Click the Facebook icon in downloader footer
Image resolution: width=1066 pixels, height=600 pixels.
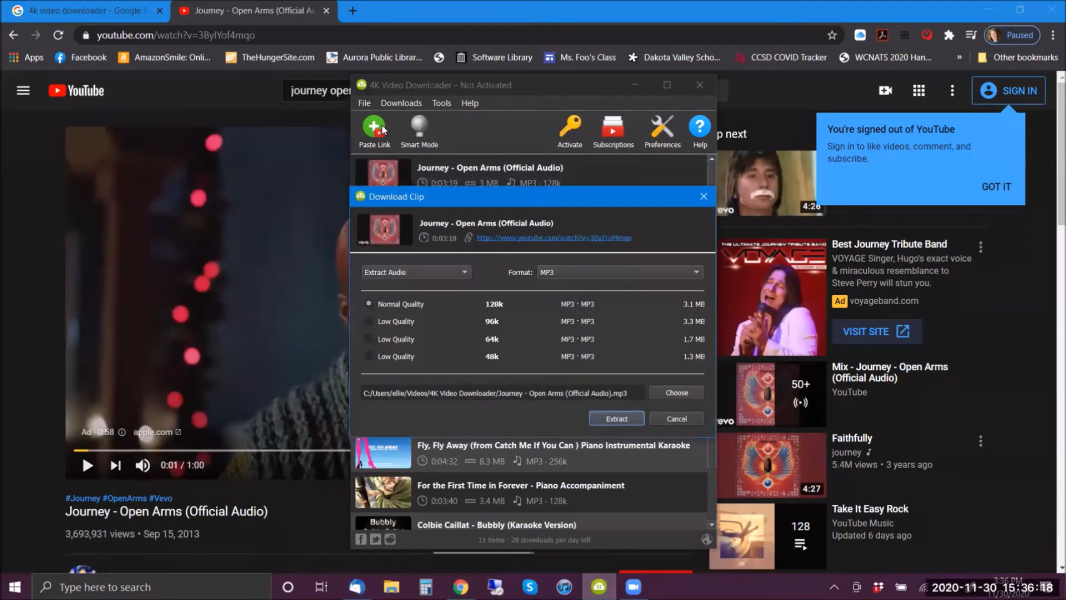[x=361, y=539]
